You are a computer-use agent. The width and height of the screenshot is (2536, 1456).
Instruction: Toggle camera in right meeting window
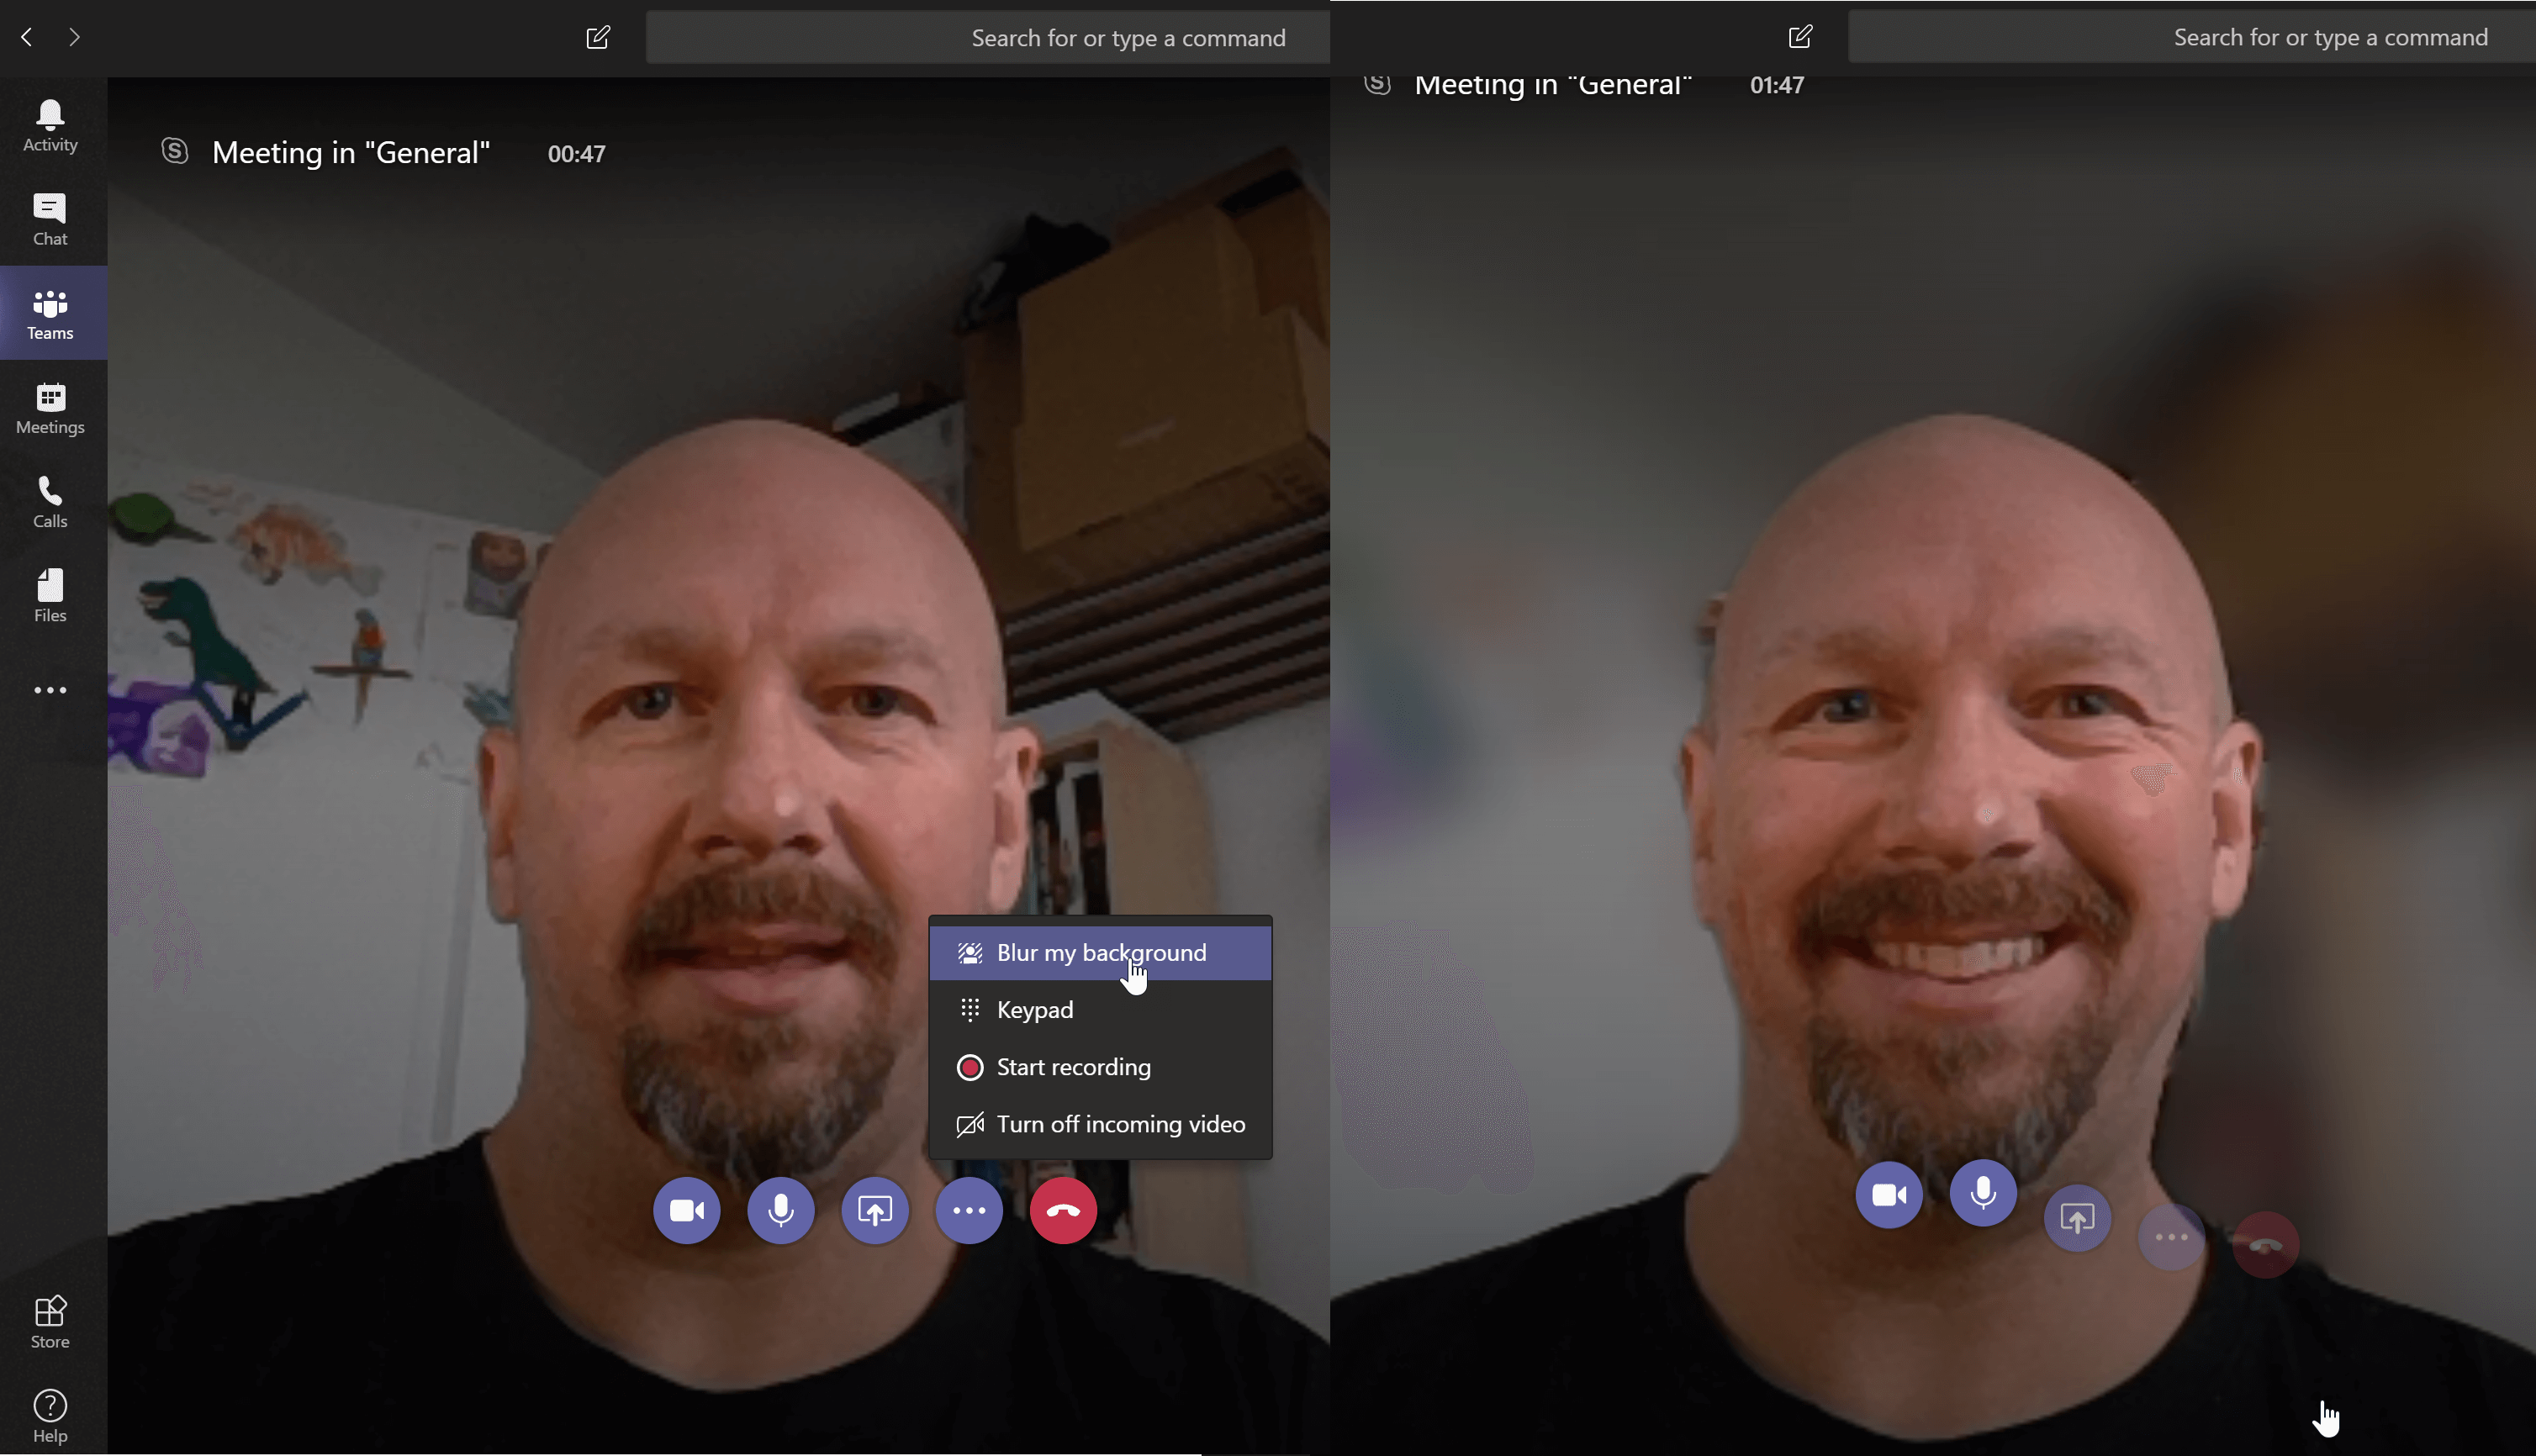point(1889,1194)
